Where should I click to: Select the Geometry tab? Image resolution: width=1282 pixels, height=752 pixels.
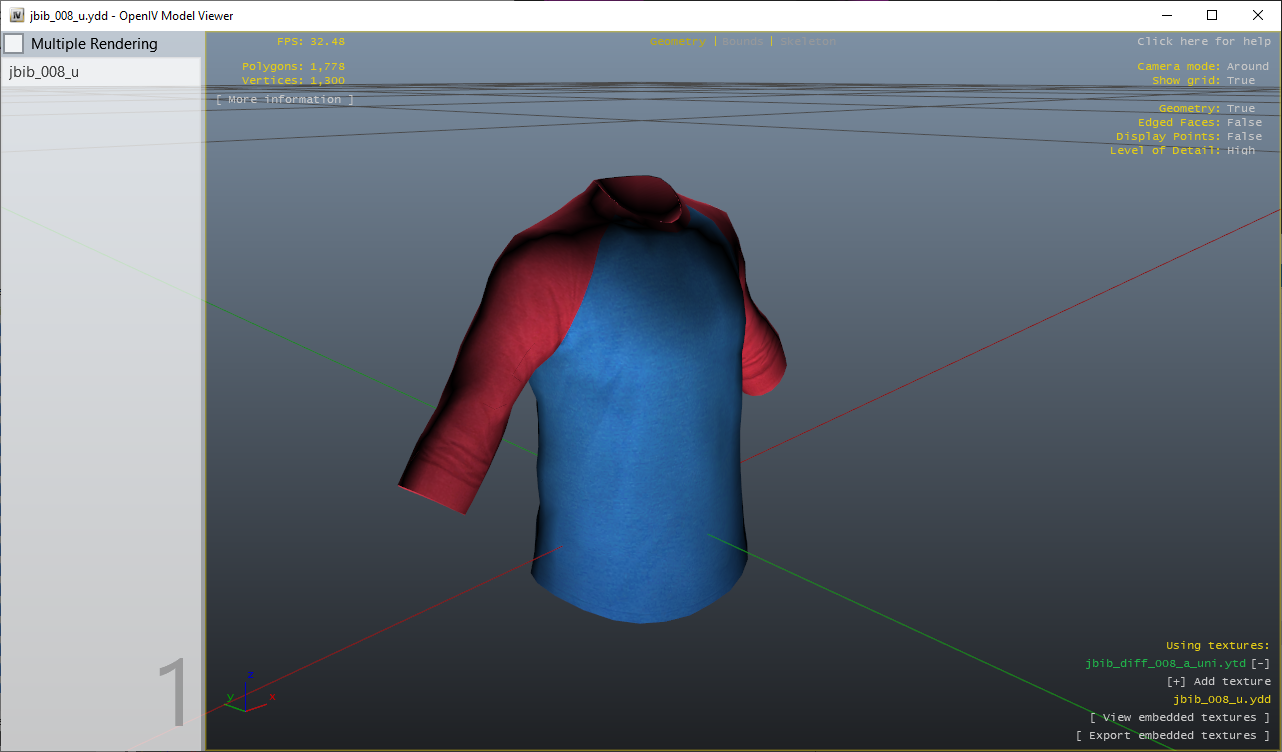point(677,41)
